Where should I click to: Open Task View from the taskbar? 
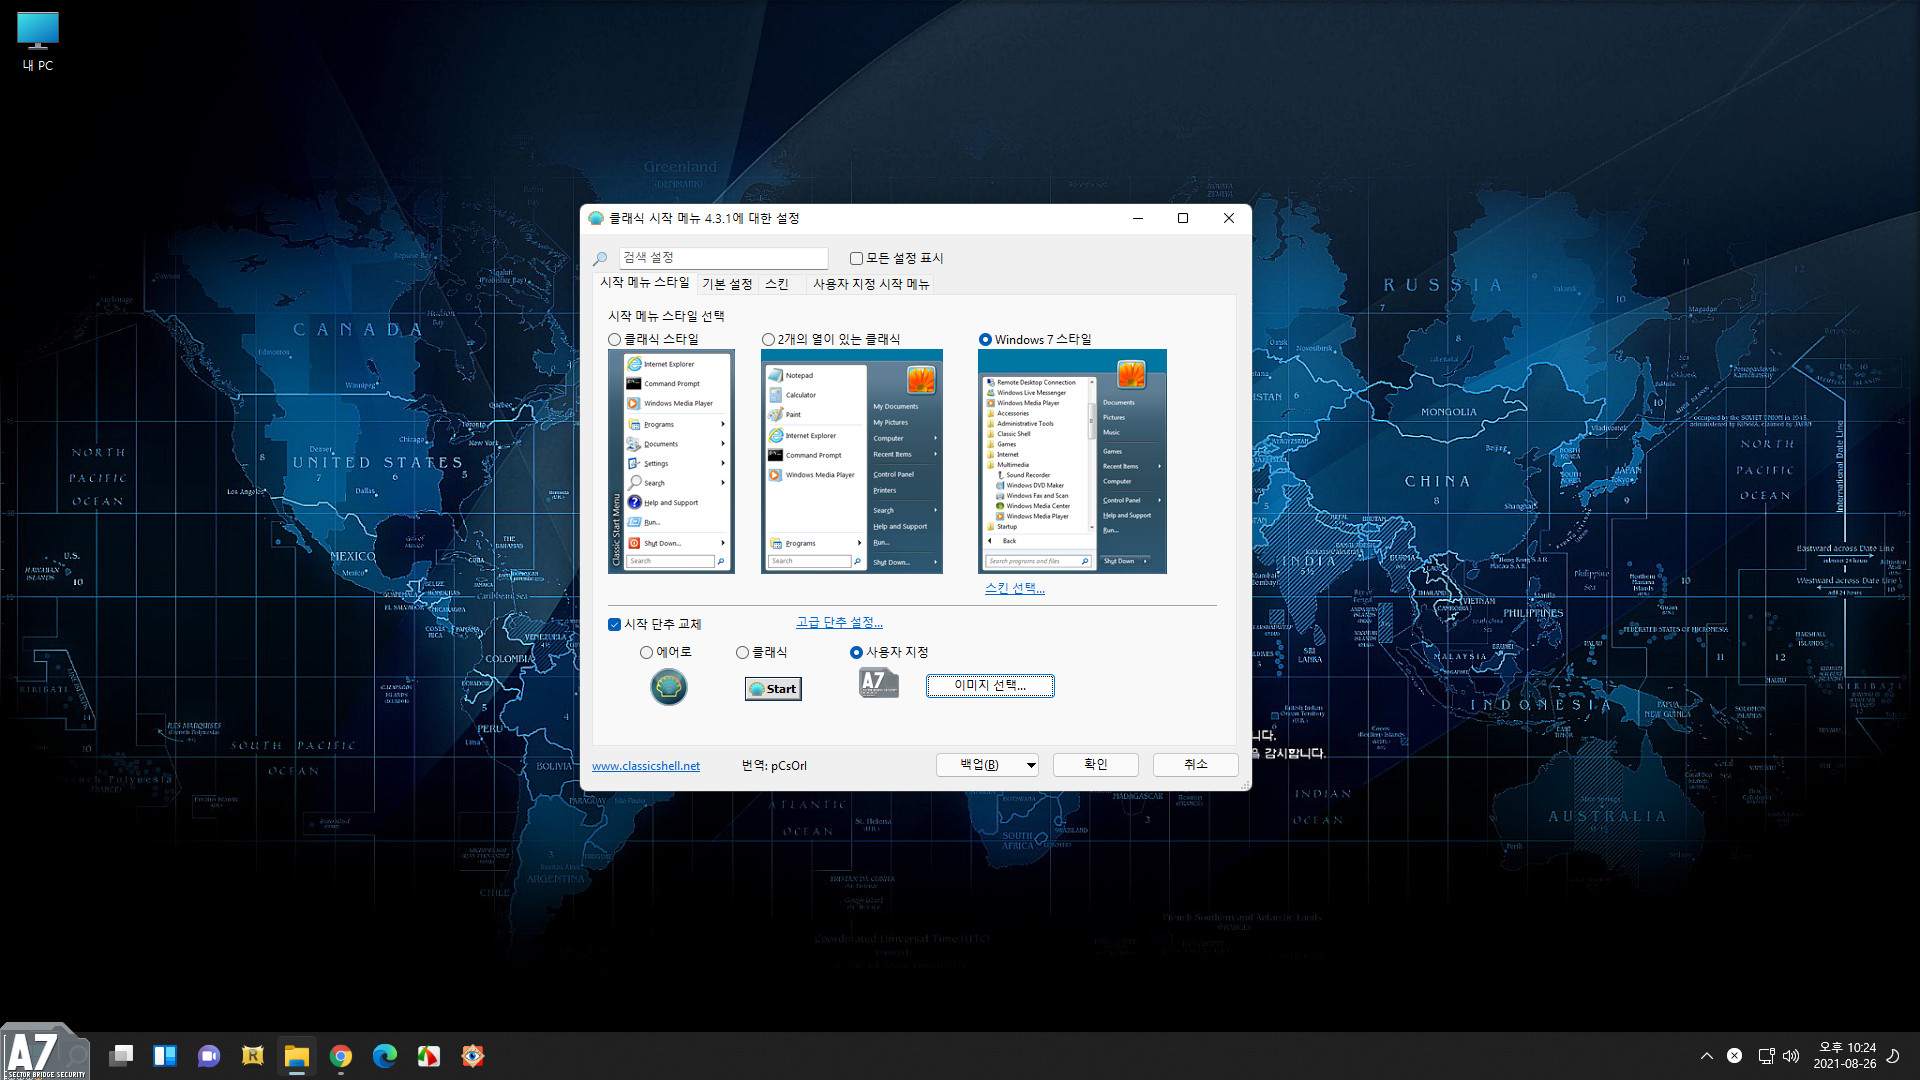tap(121, 1056)
